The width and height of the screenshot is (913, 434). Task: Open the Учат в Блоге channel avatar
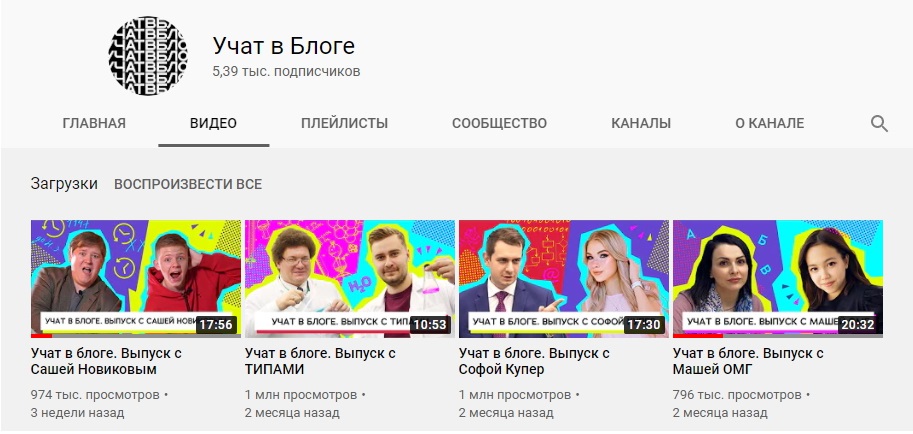(148, 56)
